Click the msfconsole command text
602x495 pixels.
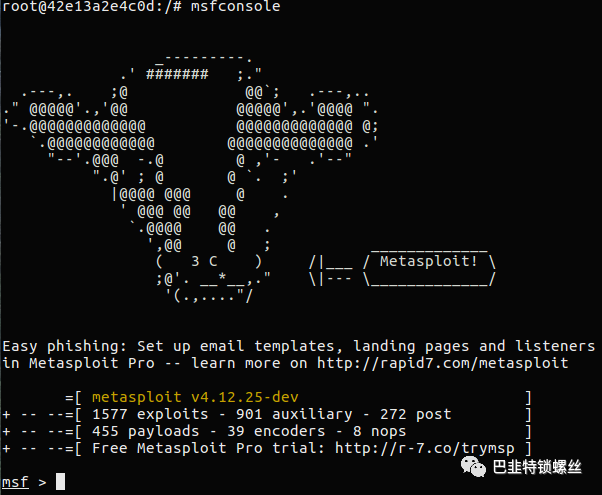[235, 7]
